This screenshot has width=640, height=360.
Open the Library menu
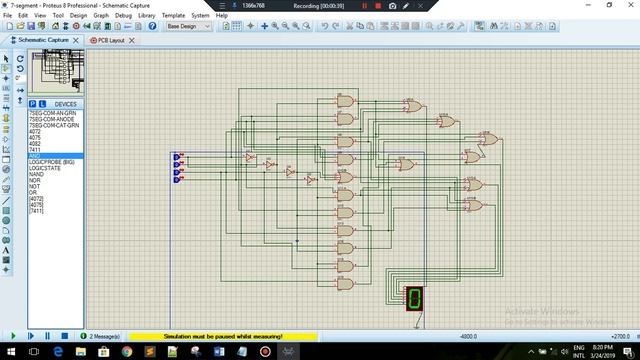147,16
